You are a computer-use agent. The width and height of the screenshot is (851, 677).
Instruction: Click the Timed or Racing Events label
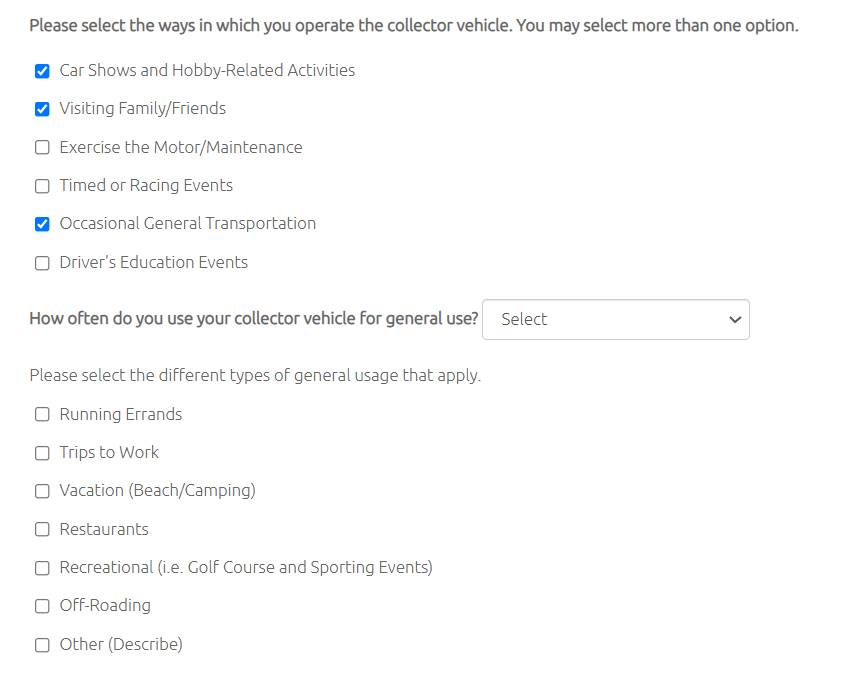pyautogui.click(x=146, y=185)
